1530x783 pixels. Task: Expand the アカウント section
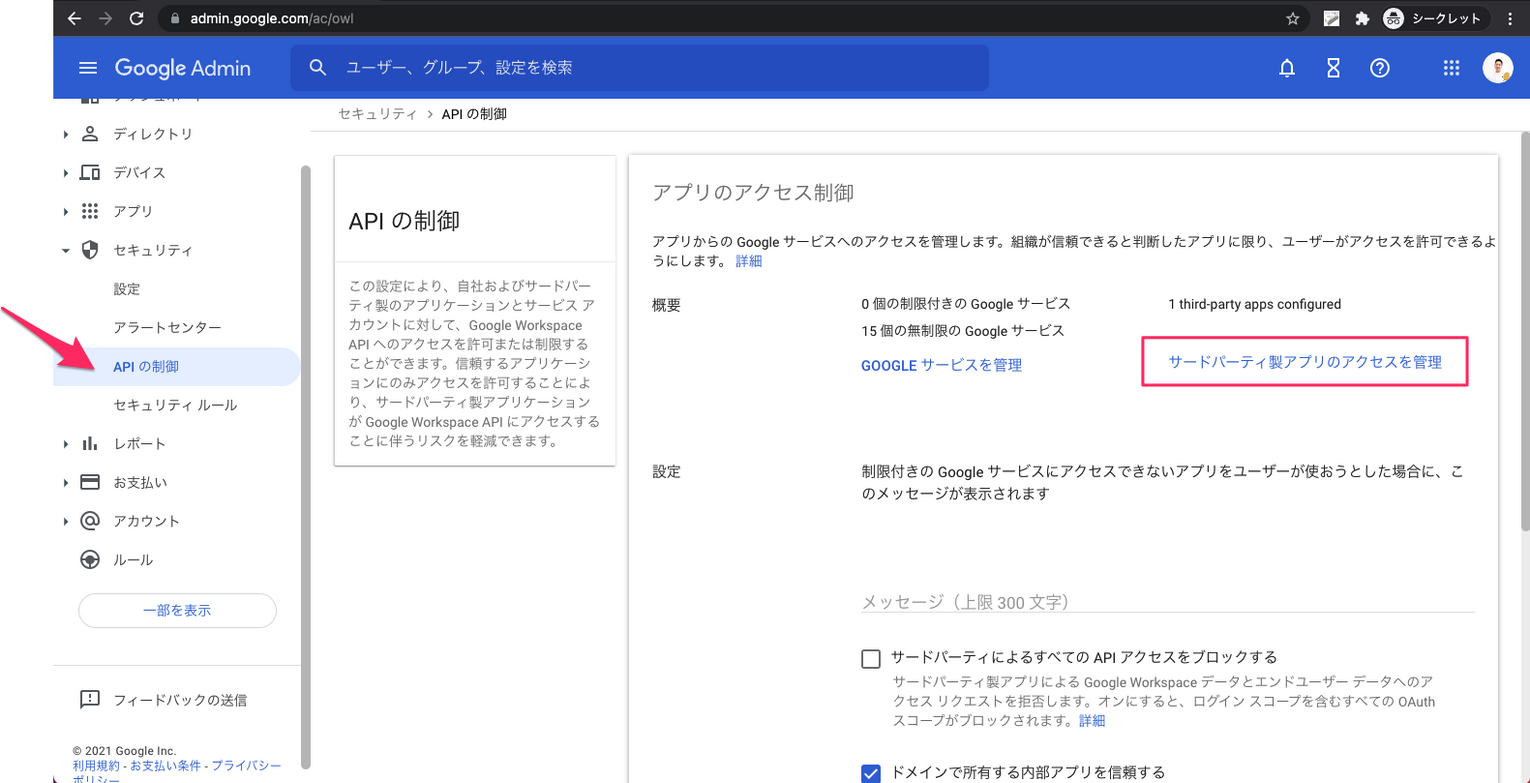point(66,521)
